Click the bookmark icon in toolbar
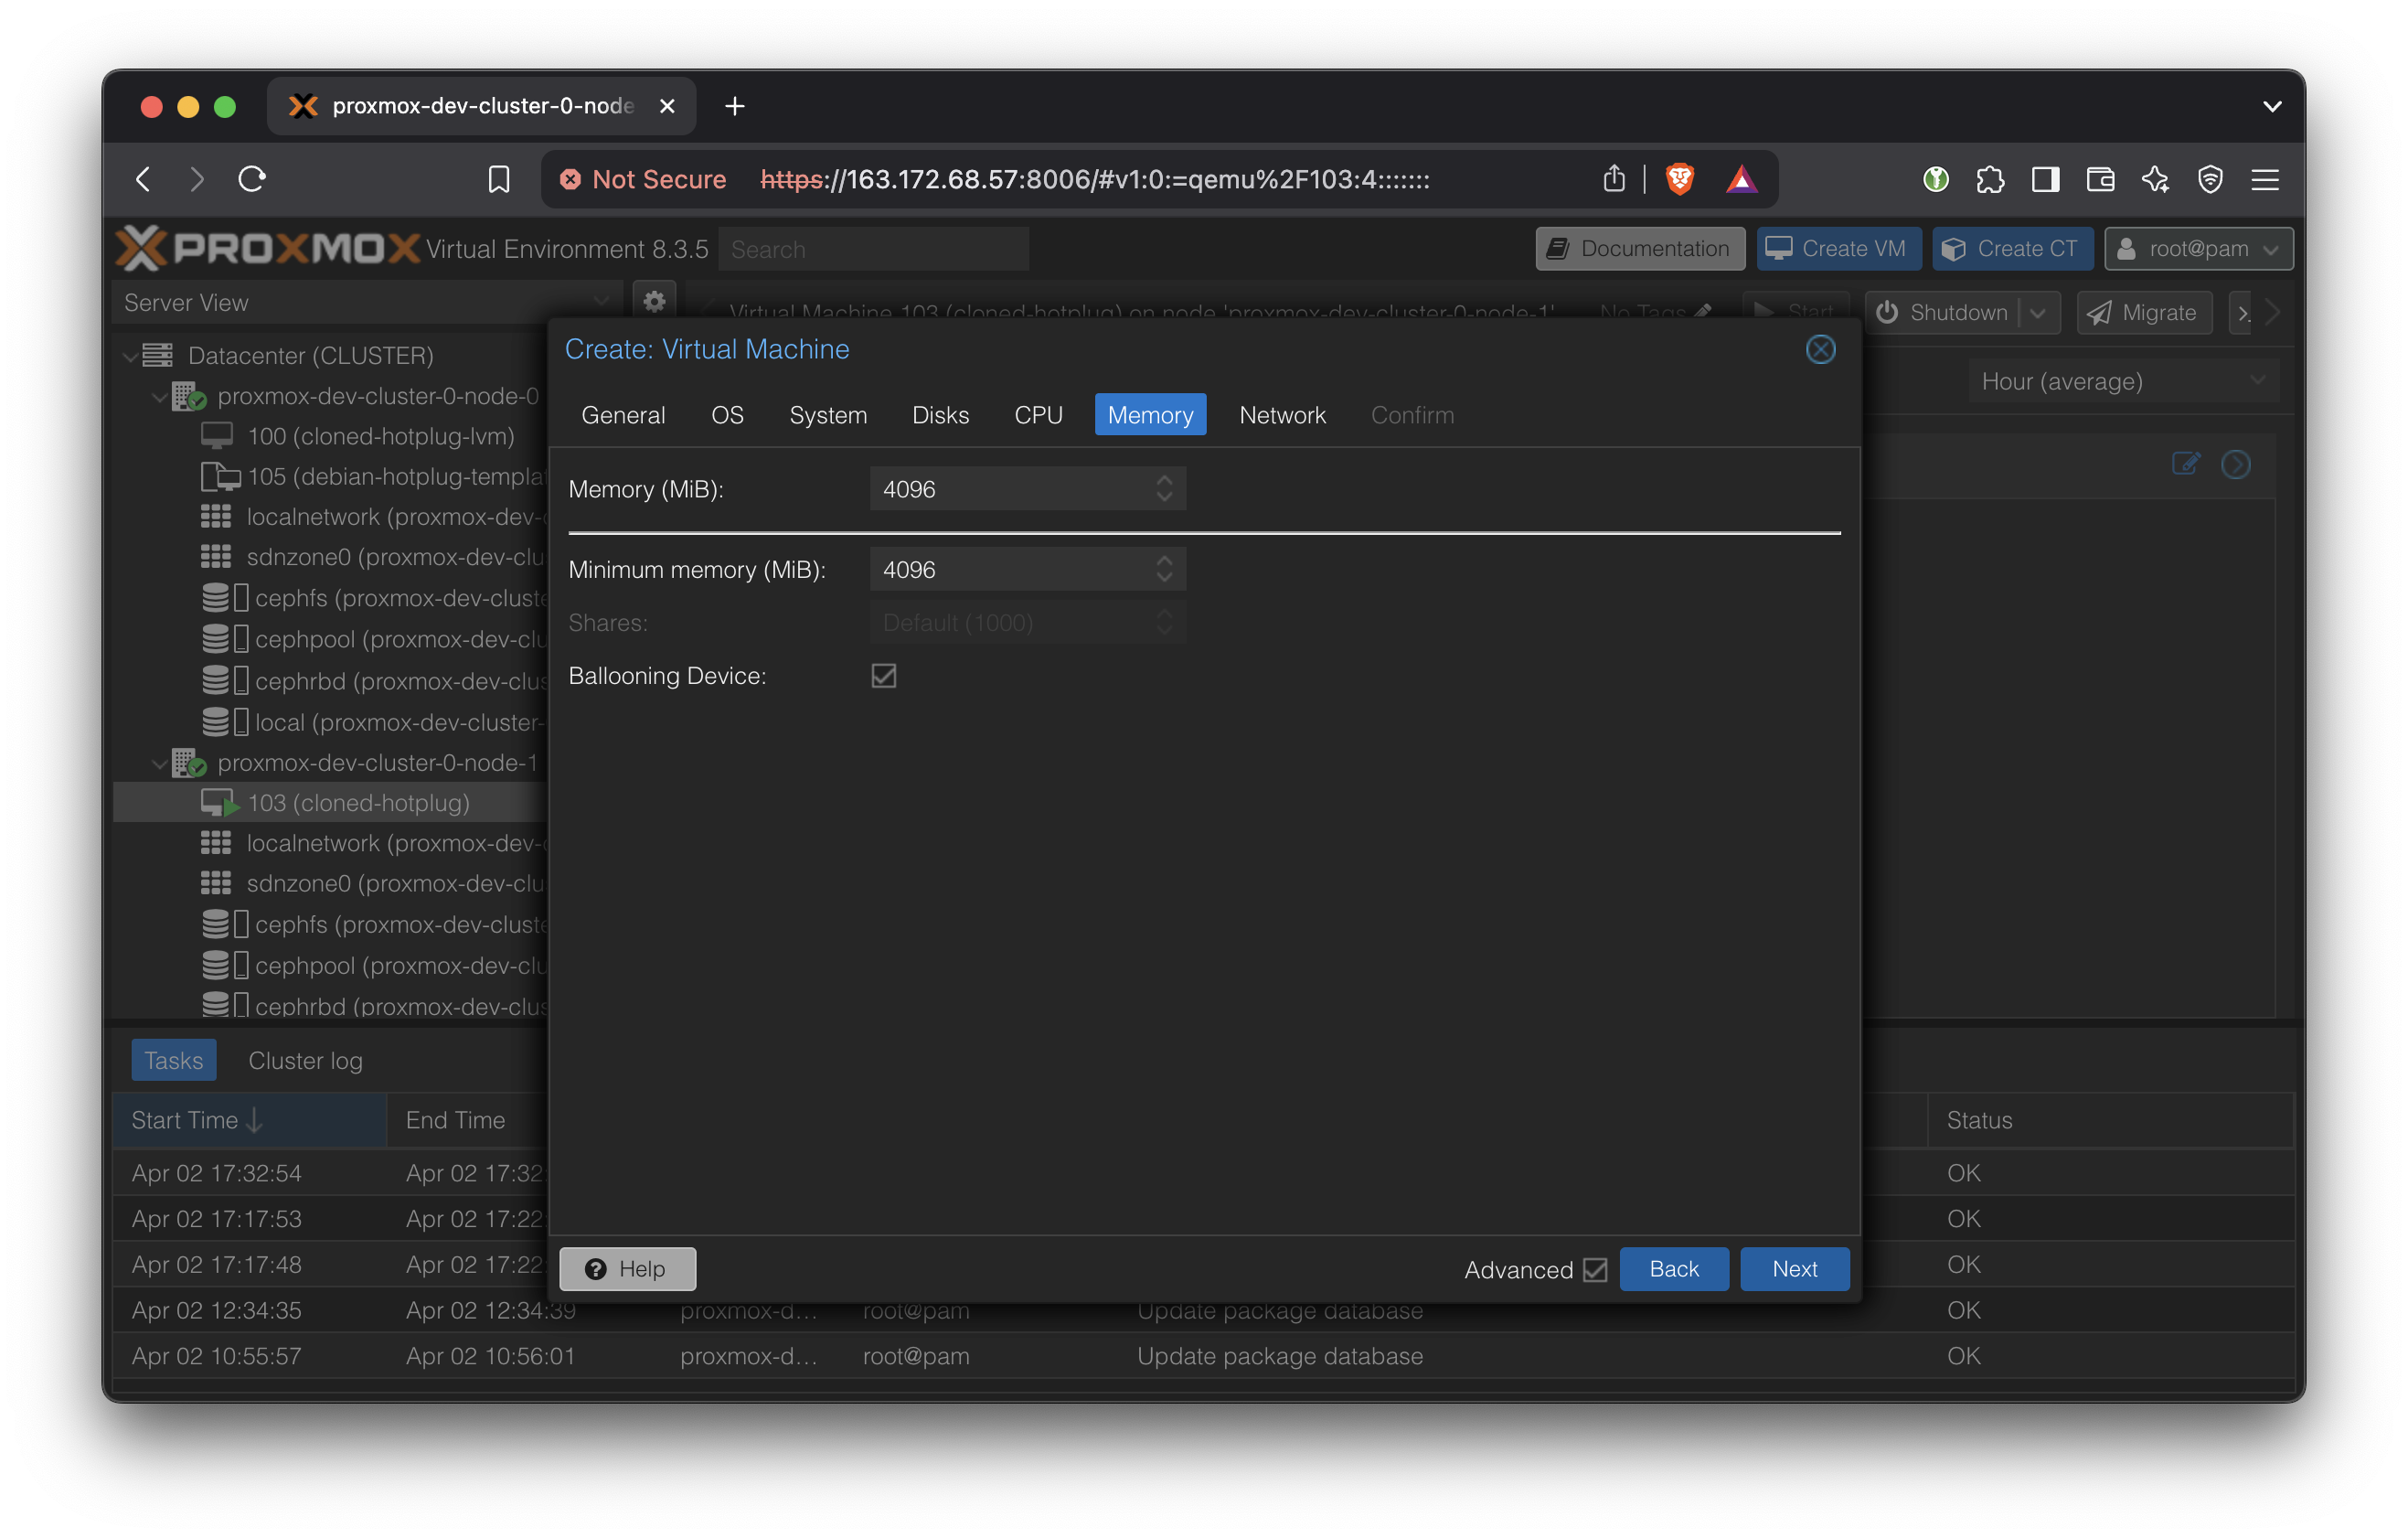 click(x=498, y=179)
